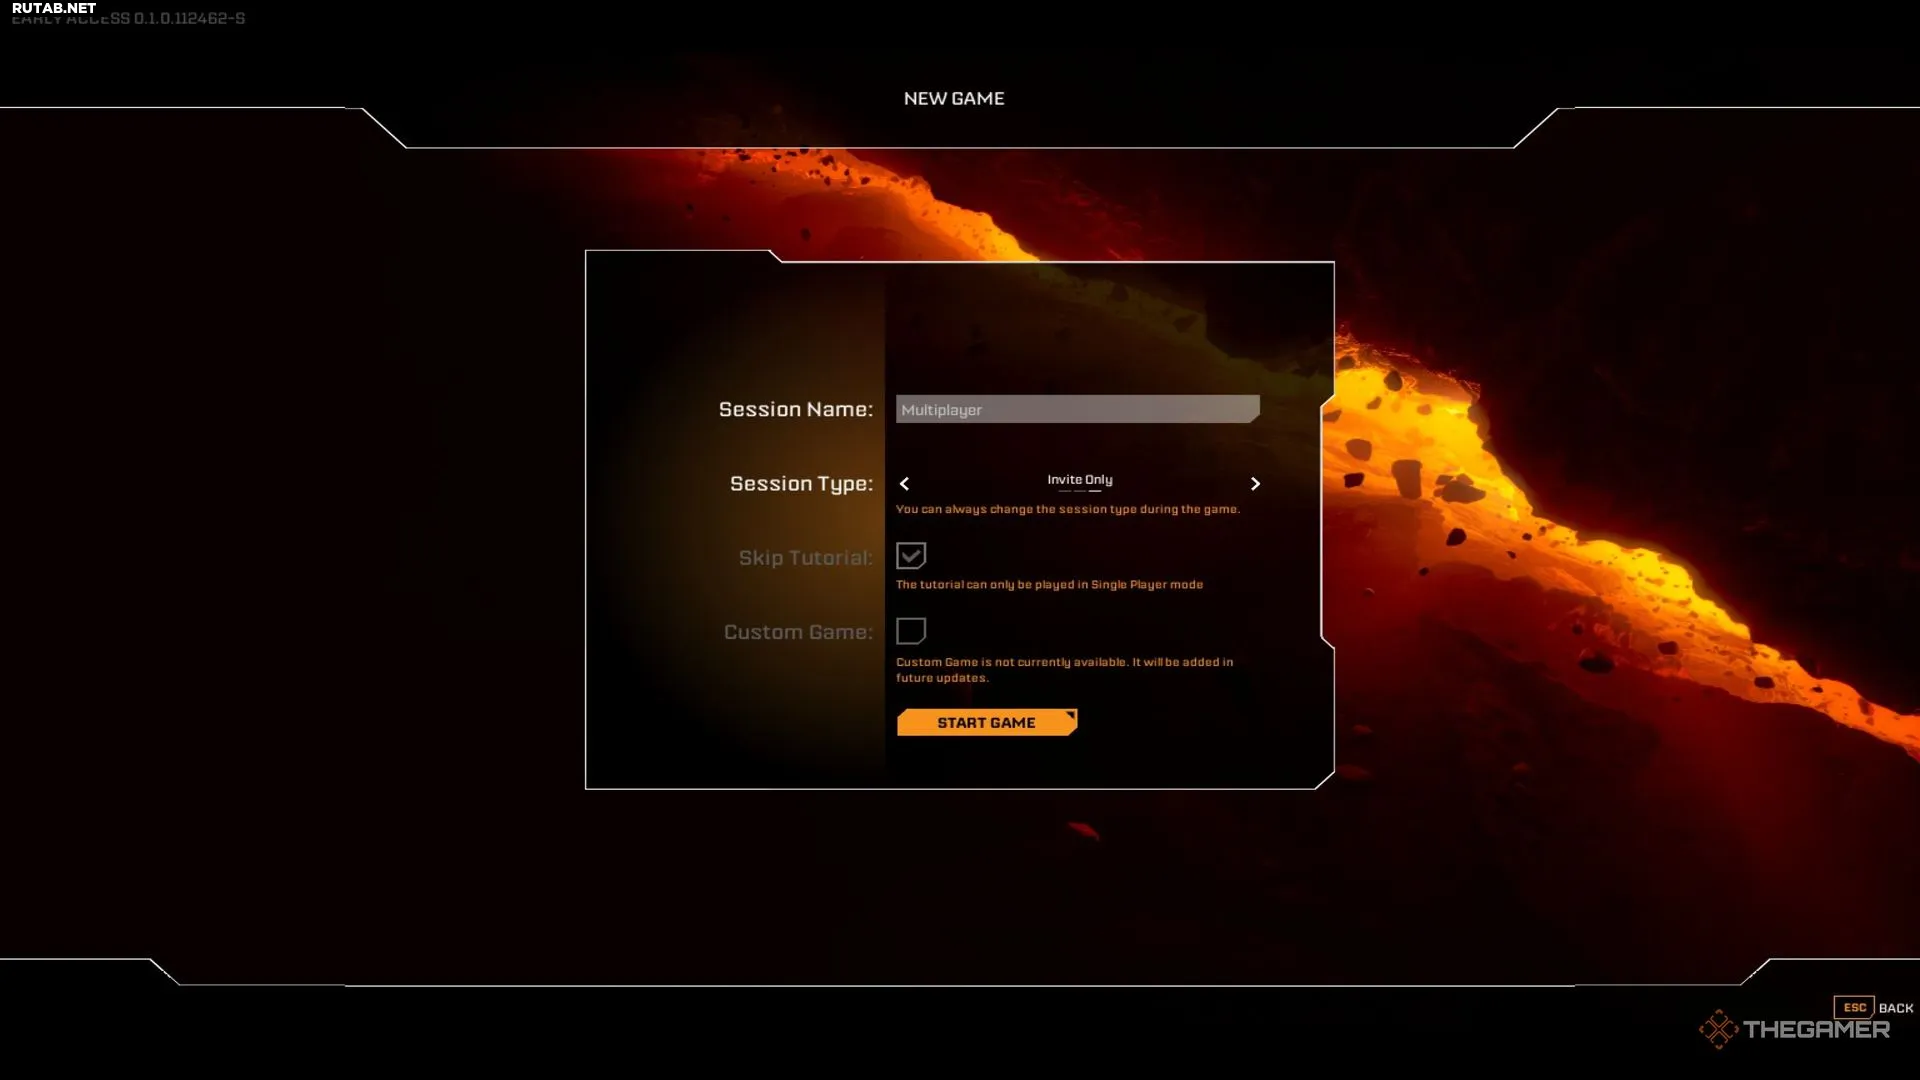Image resolution: width=1920 pixels, height=1080 pixels.
Task: Click the right arrow for Session Type
Action: coord(1255,484)
